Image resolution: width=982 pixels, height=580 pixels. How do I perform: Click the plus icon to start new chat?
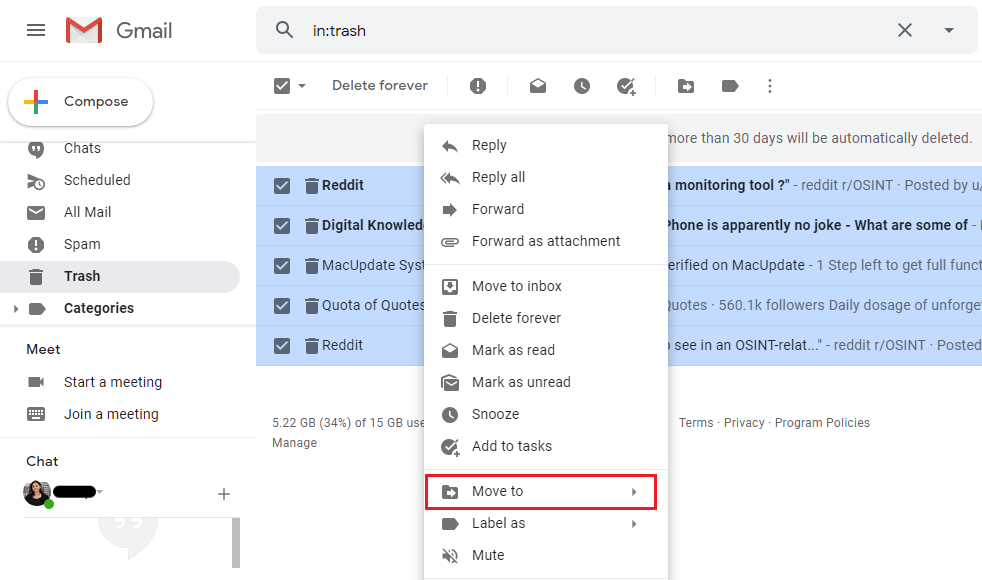point(224,494)
